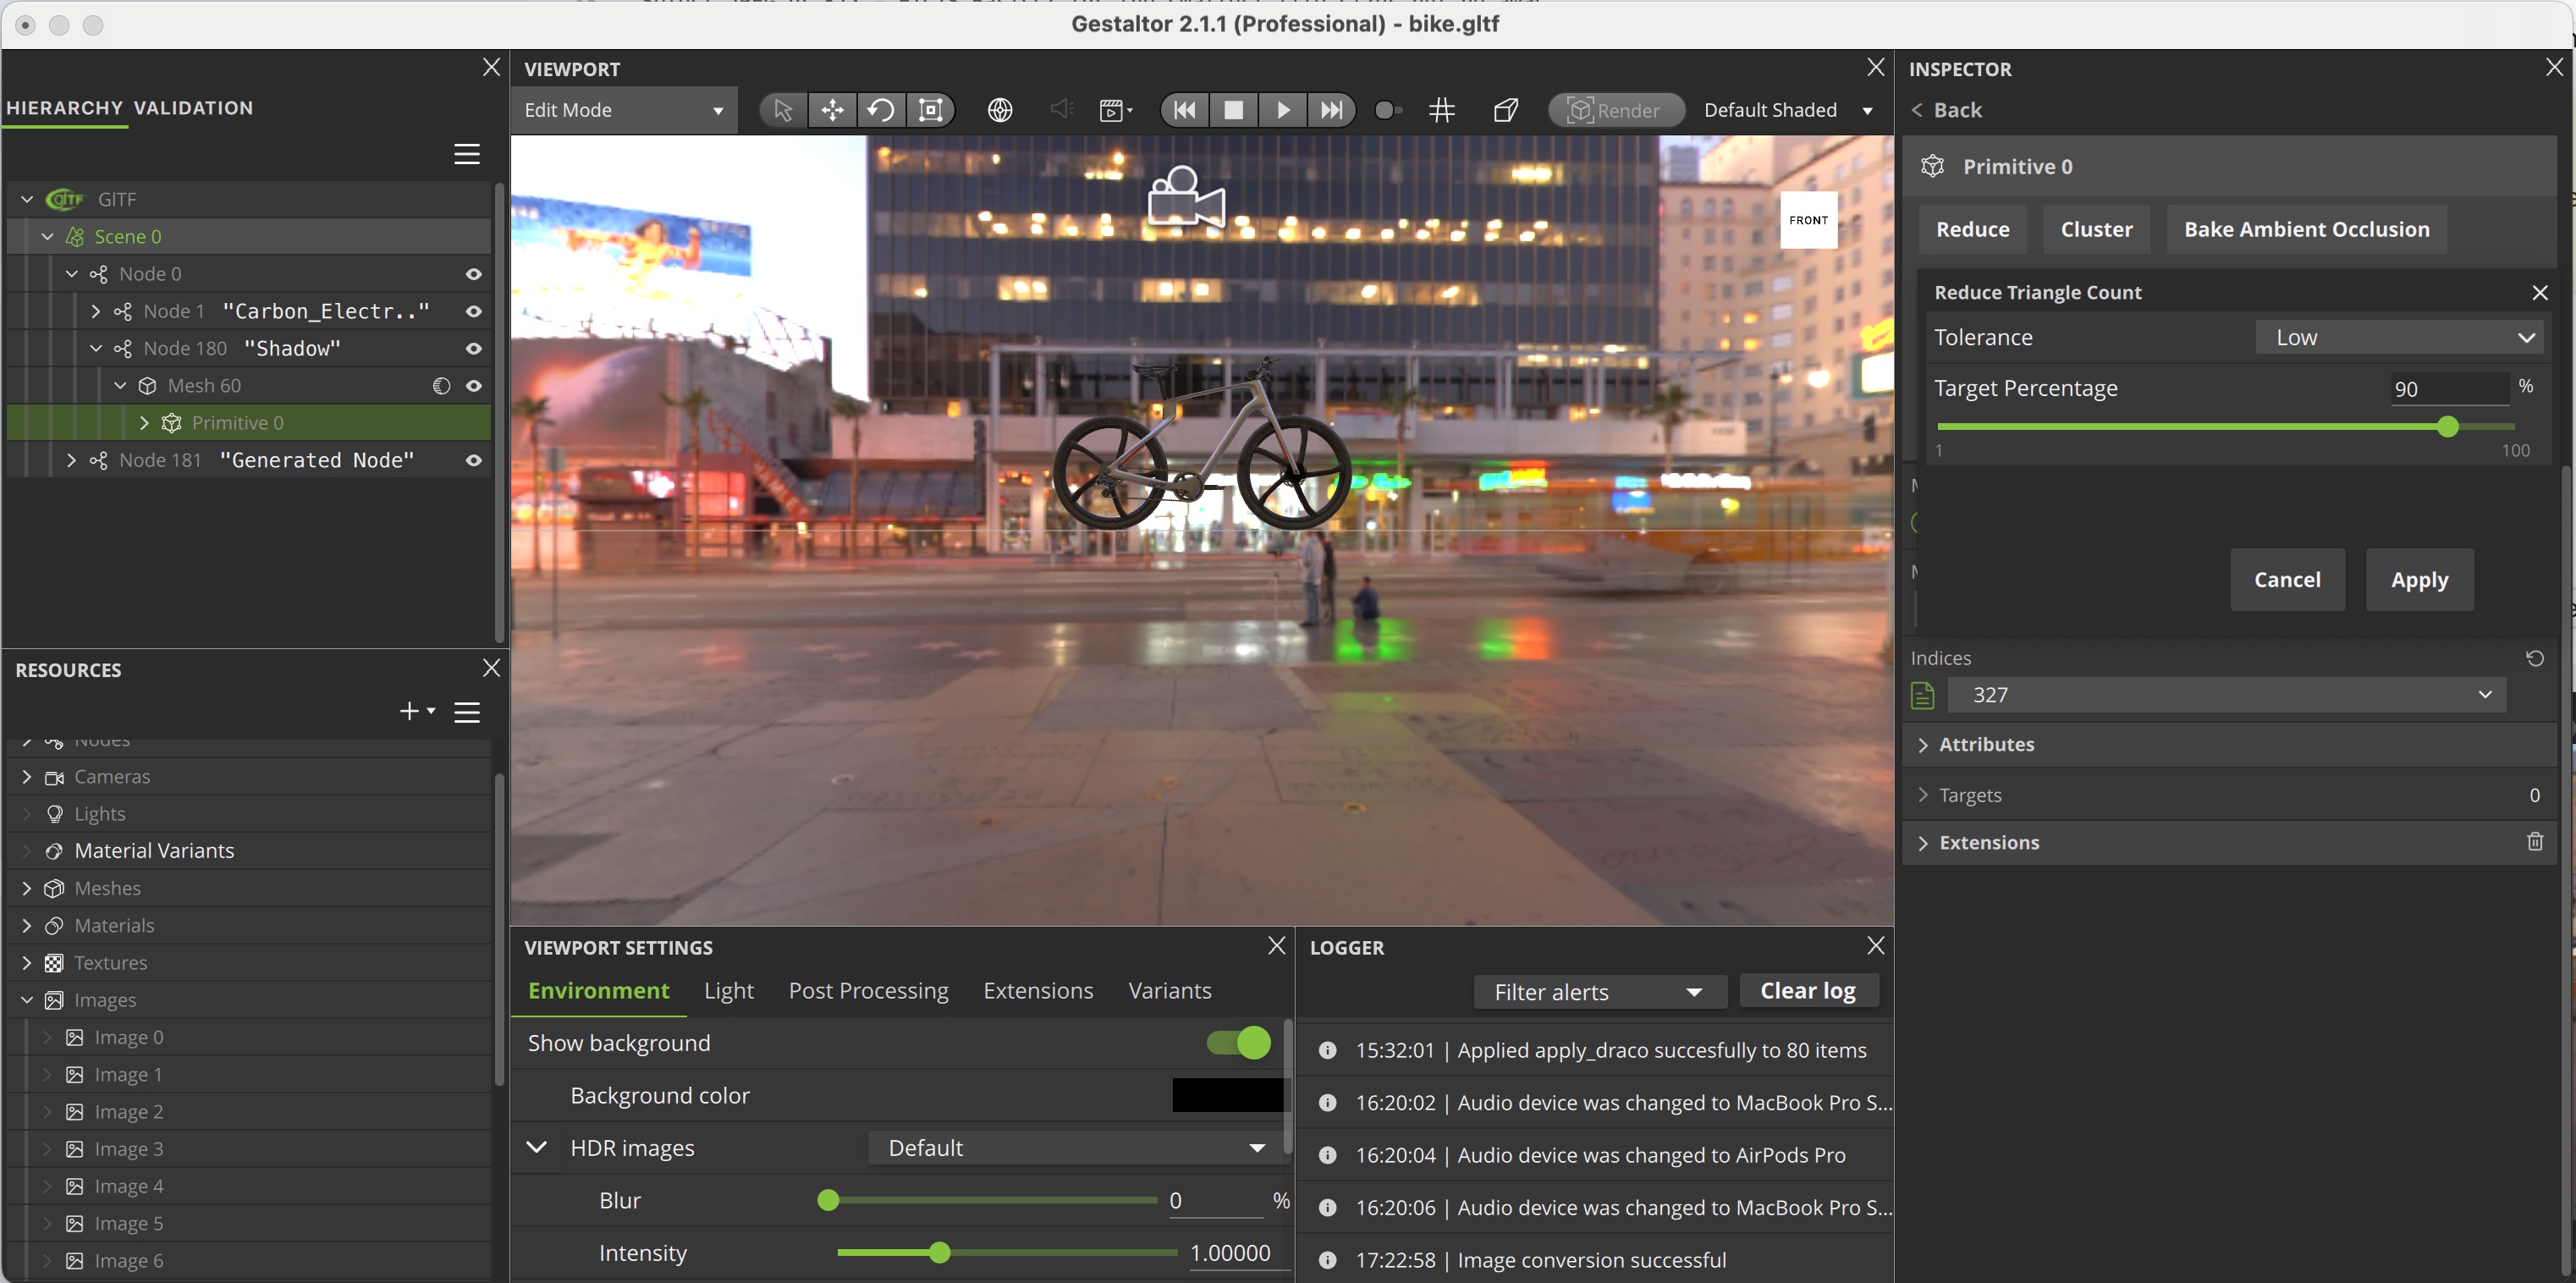Viewport: 2576px width, 1283px height.
Task: Click the camera gizmo in the viewport
Action: (x=1186, y=197)
